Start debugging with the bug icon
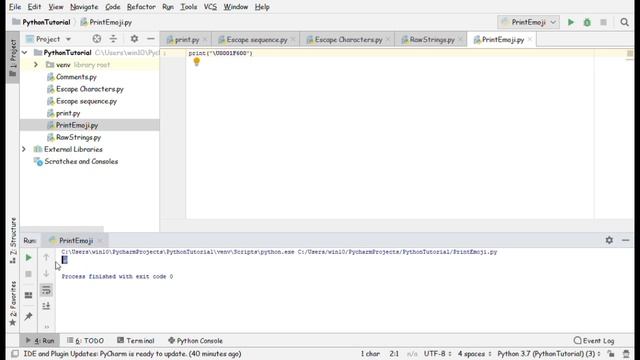This screenshot has width=640, height=360. point(587,22)
